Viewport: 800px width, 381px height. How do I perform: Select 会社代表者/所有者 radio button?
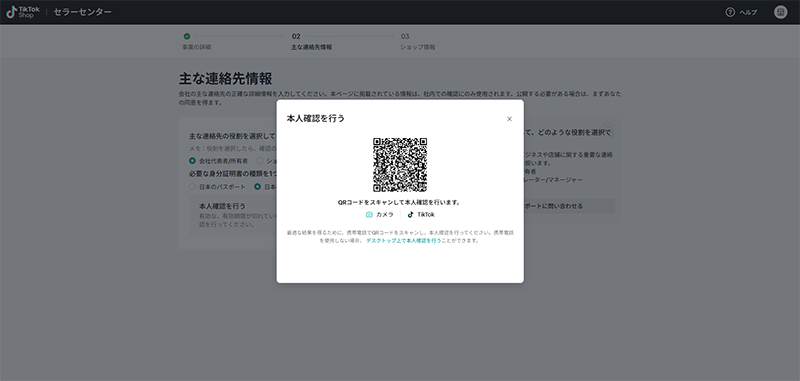tap(192, 161)
